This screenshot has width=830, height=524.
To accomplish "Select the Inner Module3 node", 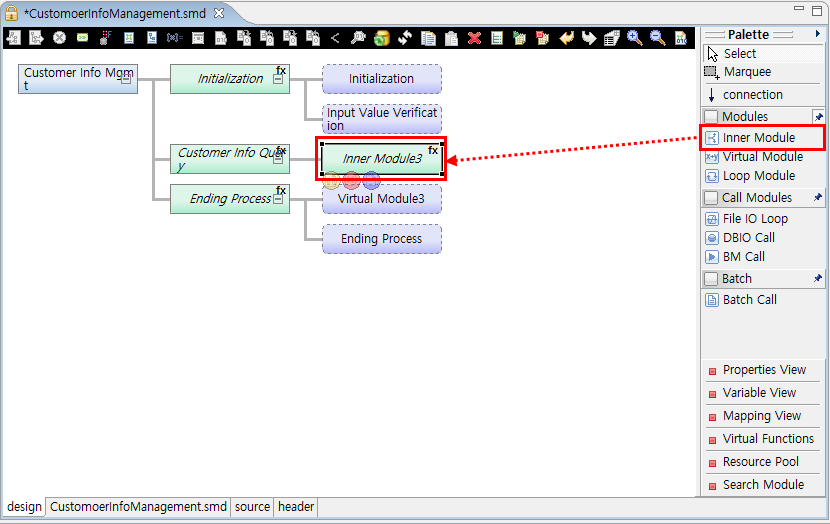I will [382, 158].
